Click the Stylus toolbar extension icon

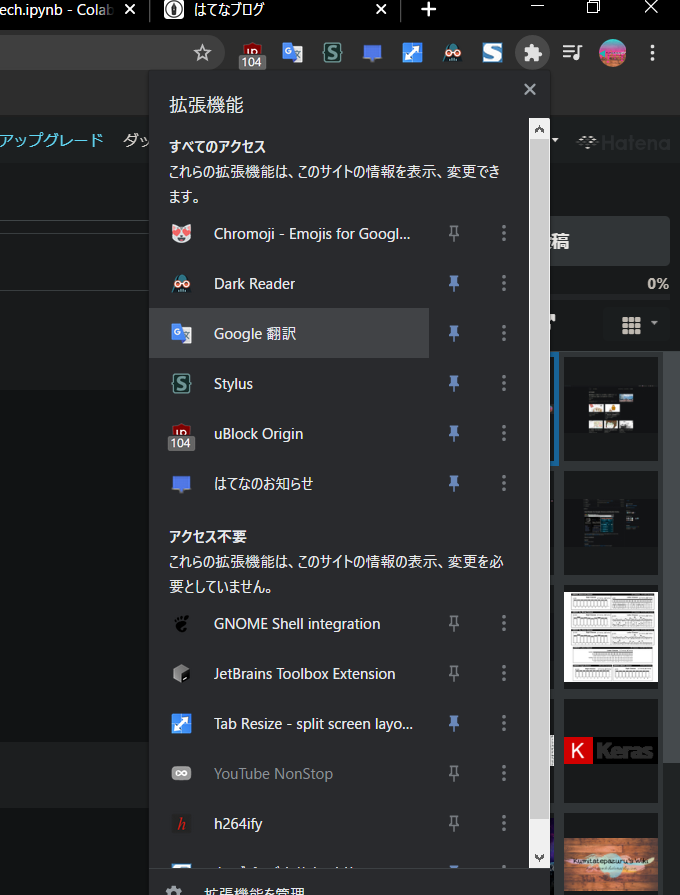[332, 53]
